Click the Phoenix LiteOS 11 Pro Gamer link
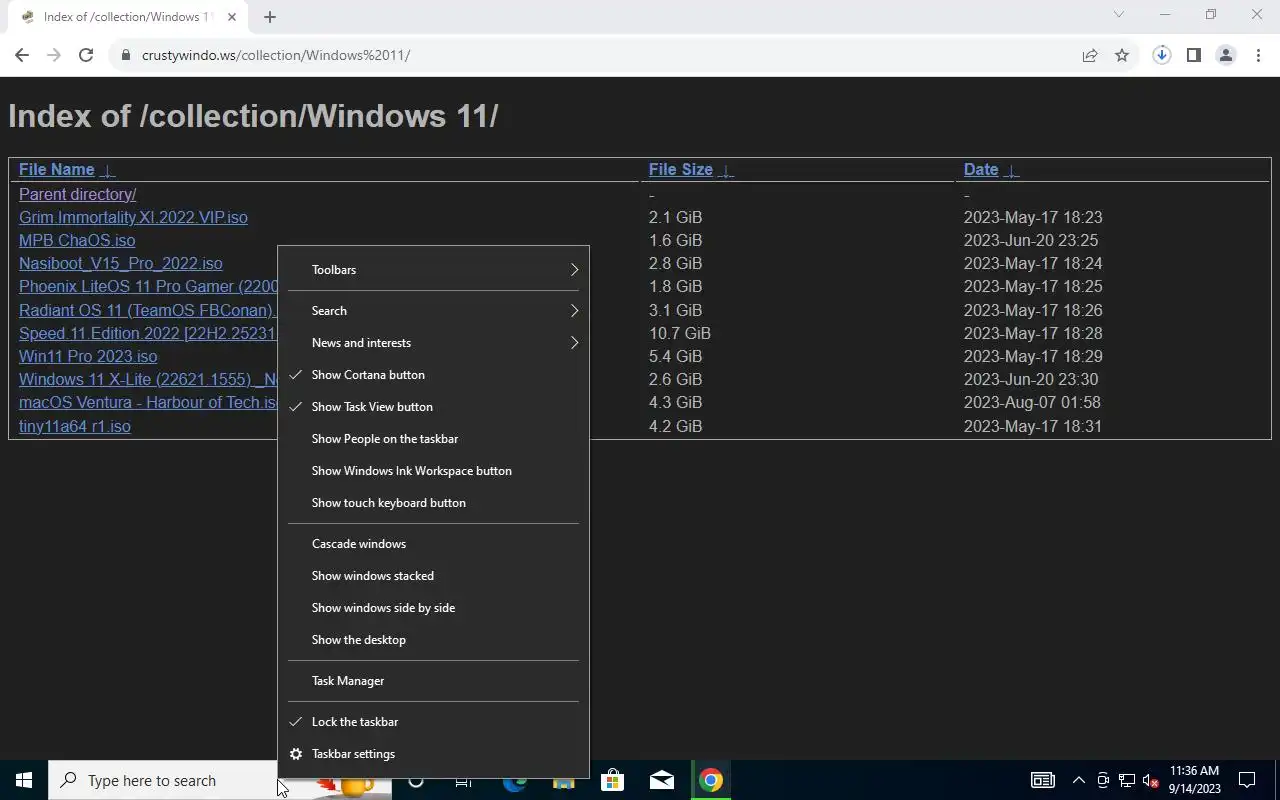This screenshot has height=800, width=1280. pyautogui.click(x=148, y=287)
